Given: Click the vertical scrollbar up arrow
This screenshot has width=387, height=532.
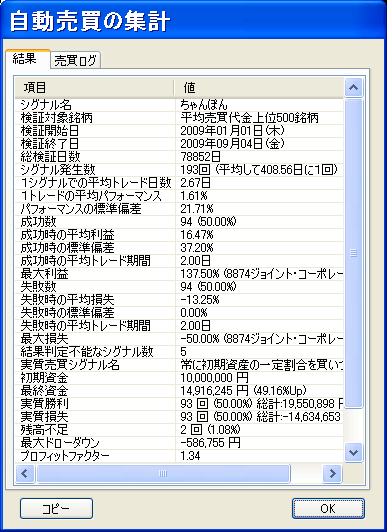Looking at the screenshot, I should coord(353,87).
